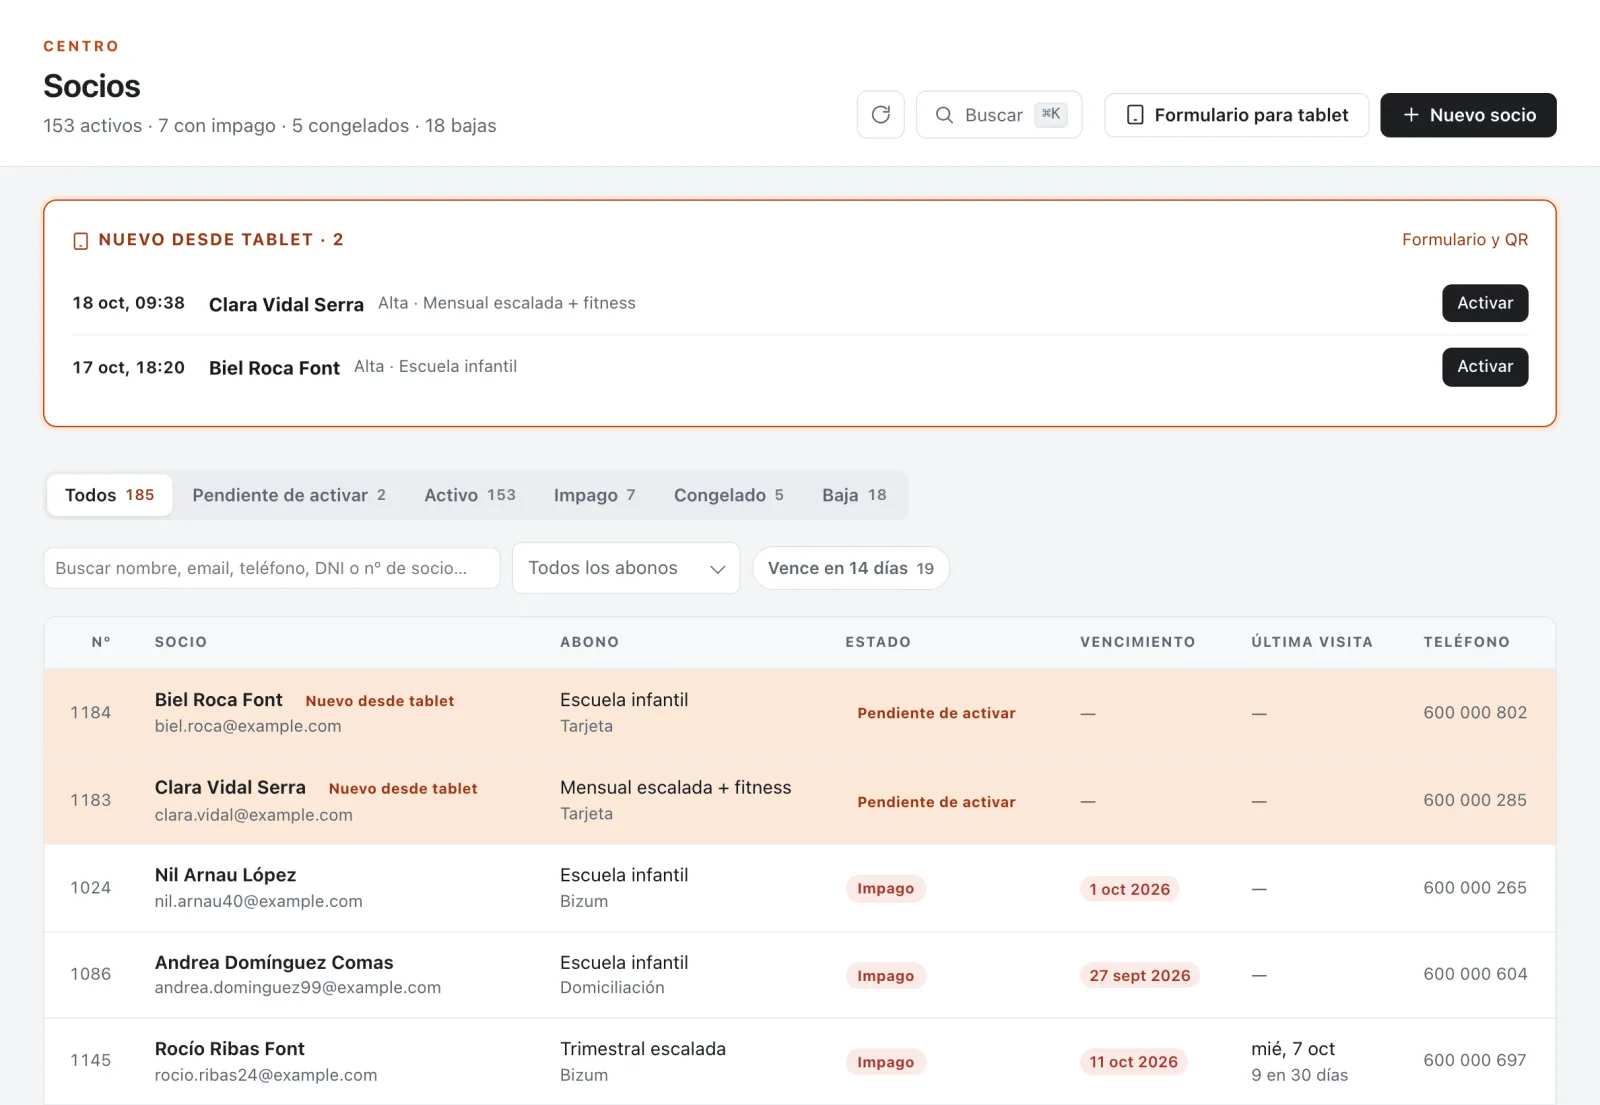The width and height of the screenshot is (1600, 1105).
Task: Click the refresh icon button
Action: (x=880, y=115)
